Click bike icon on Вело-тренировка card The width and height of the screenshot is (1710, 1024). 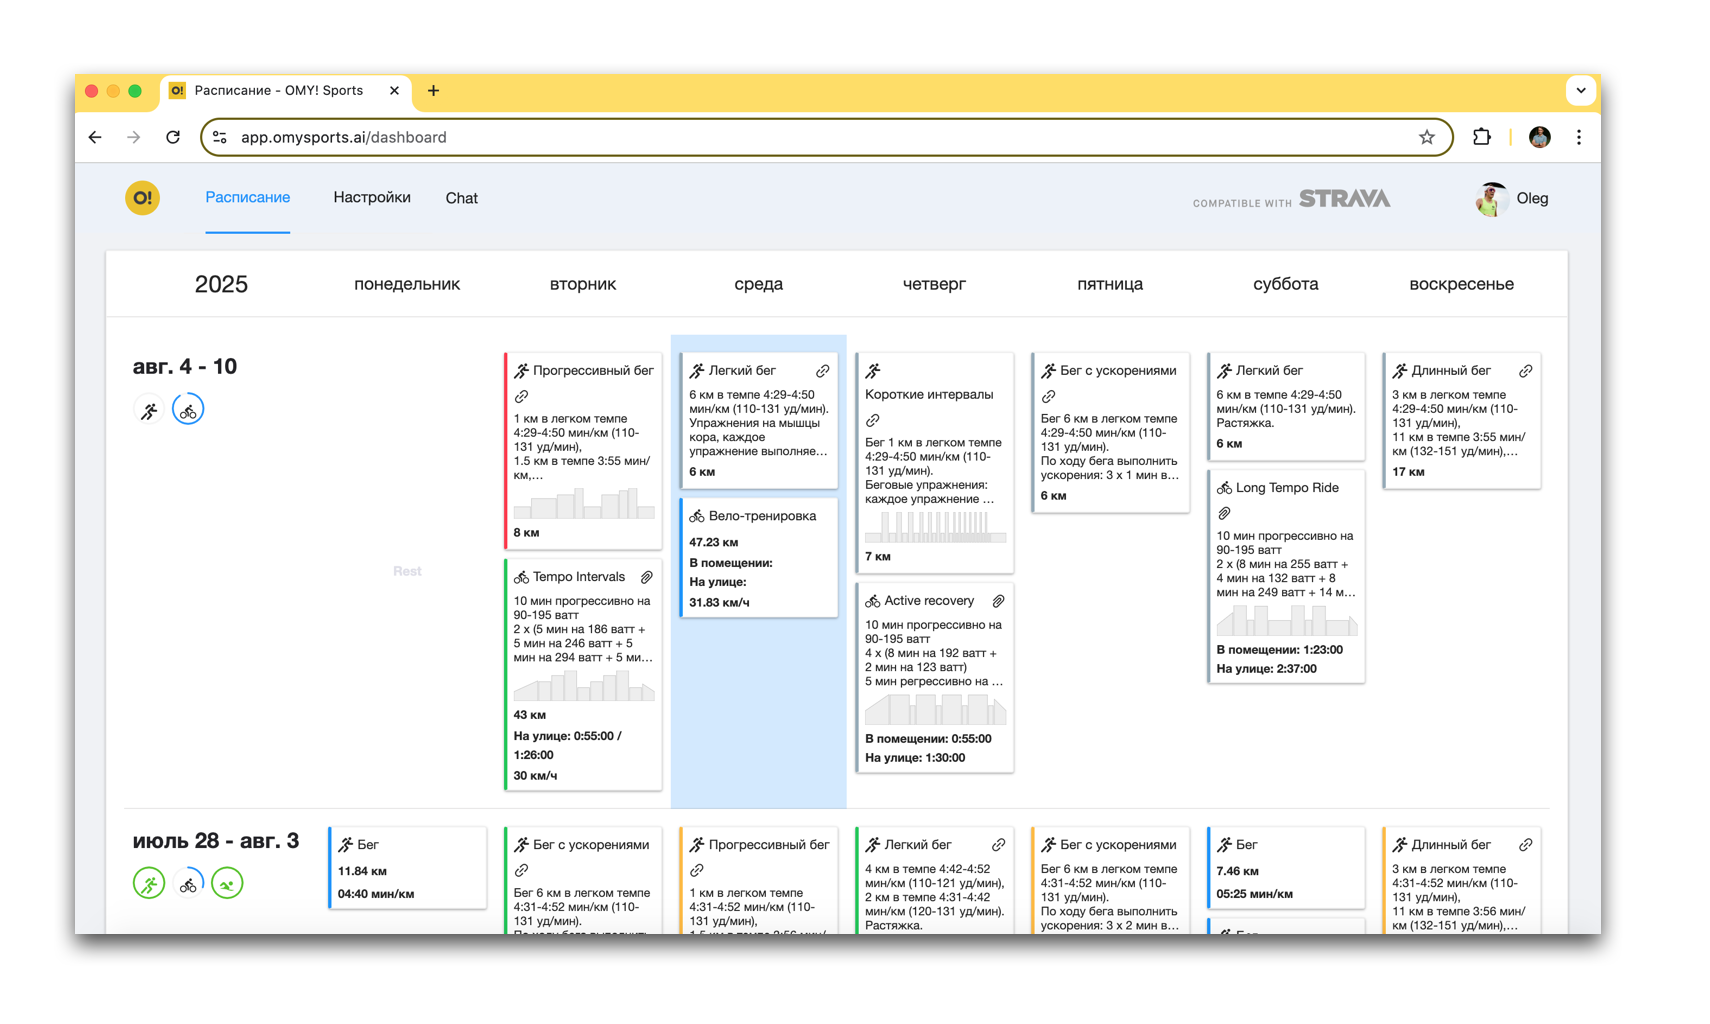click(x=697, y=516)
